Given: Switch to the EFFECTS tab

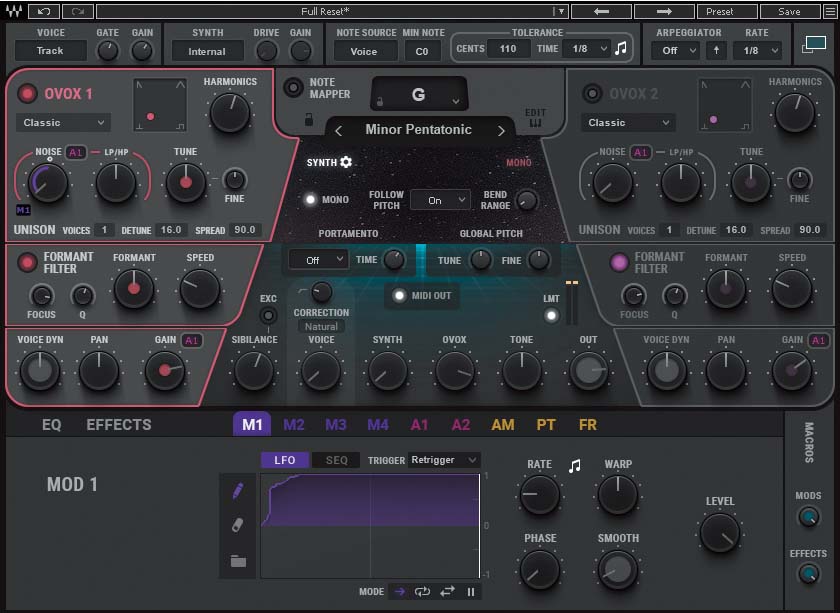Looking at the screenshot, I should point(119,425).
